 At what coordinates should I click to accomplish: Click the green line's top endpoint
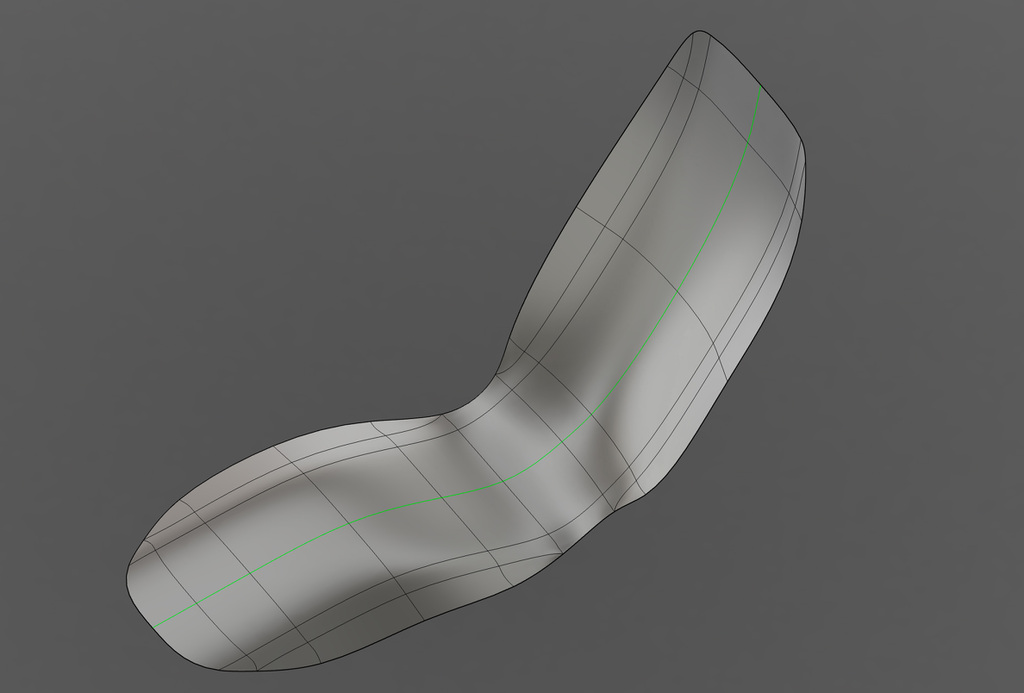coord(762,86)
